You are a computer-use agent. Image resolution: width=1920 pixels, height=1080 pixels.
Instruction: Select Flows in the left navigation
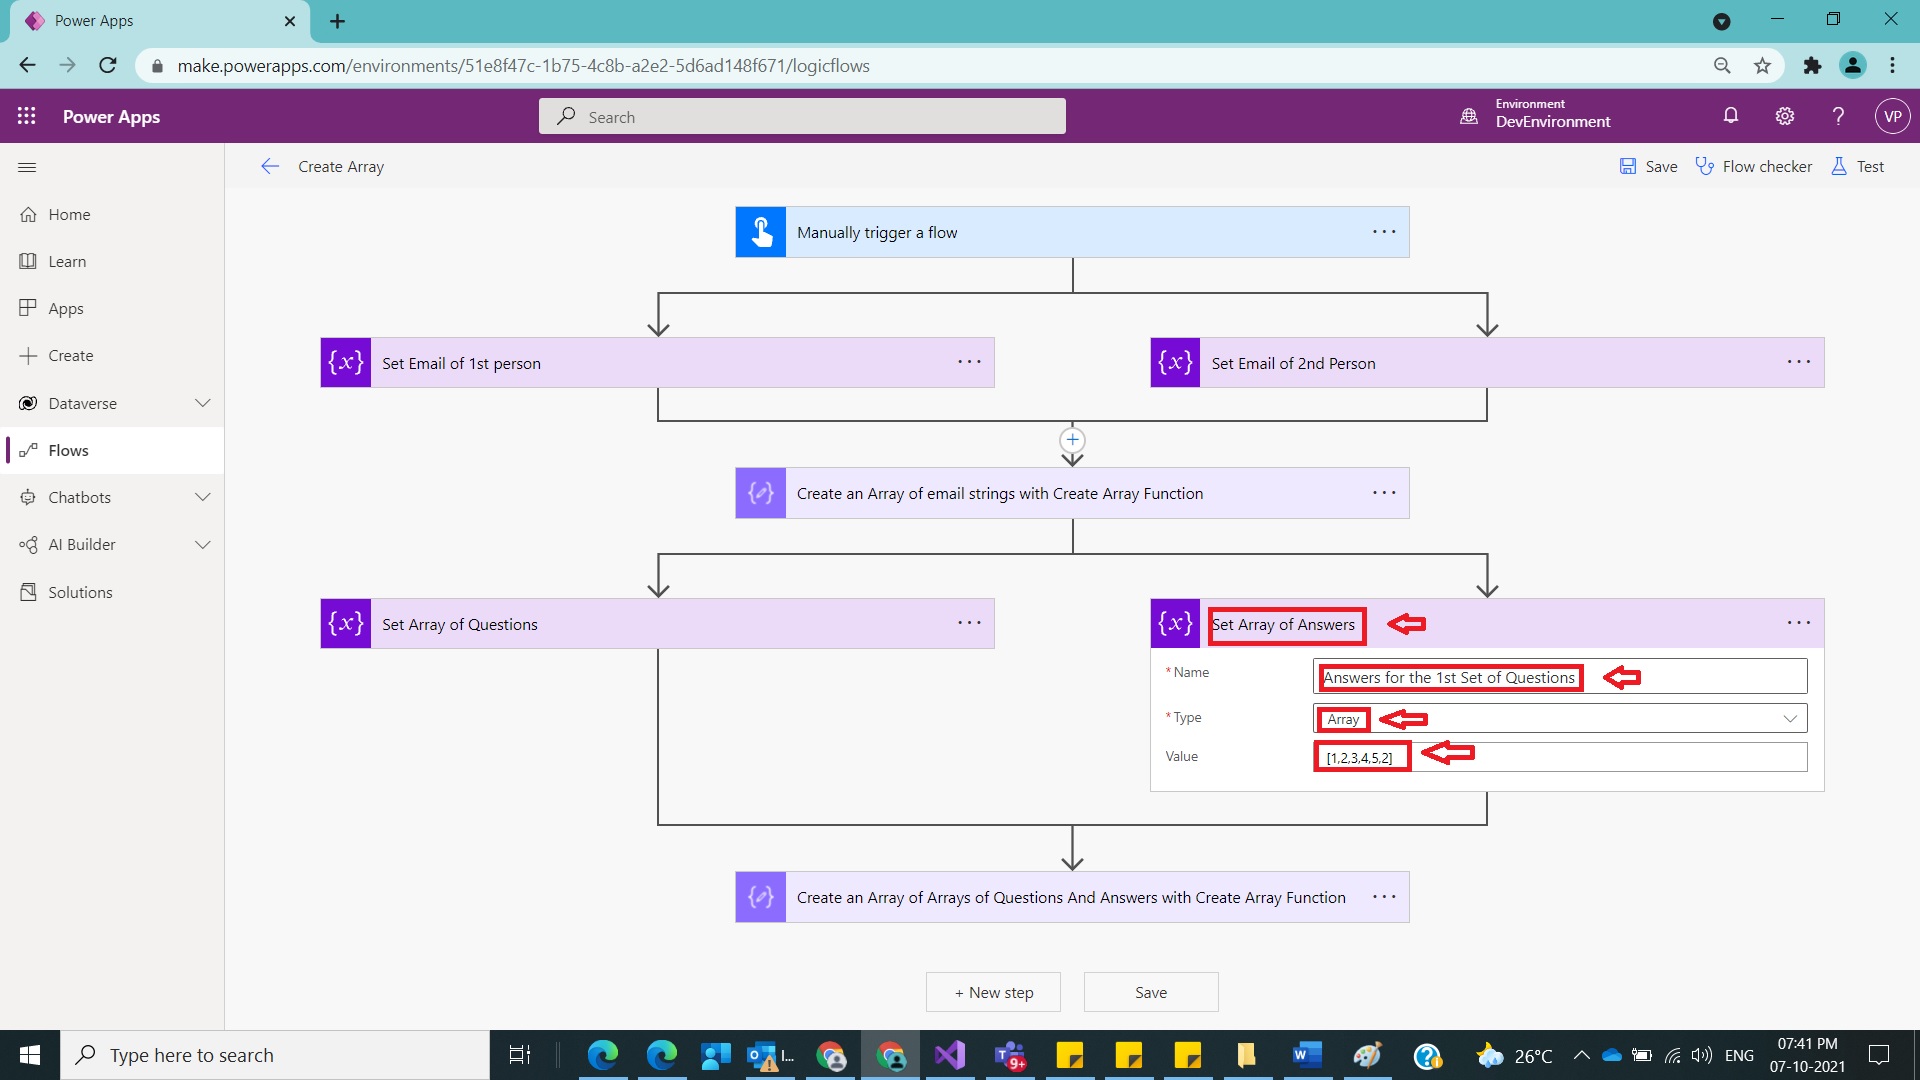coord(67,450)
